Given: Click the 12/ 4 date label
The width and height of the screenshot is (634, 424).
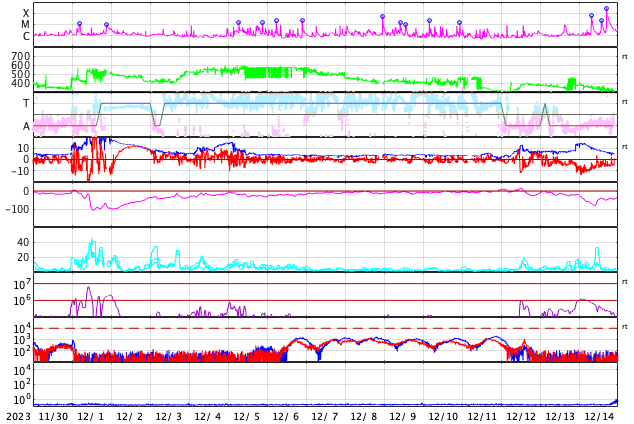Looking at the screenshot, I should (x=208, y=417).
